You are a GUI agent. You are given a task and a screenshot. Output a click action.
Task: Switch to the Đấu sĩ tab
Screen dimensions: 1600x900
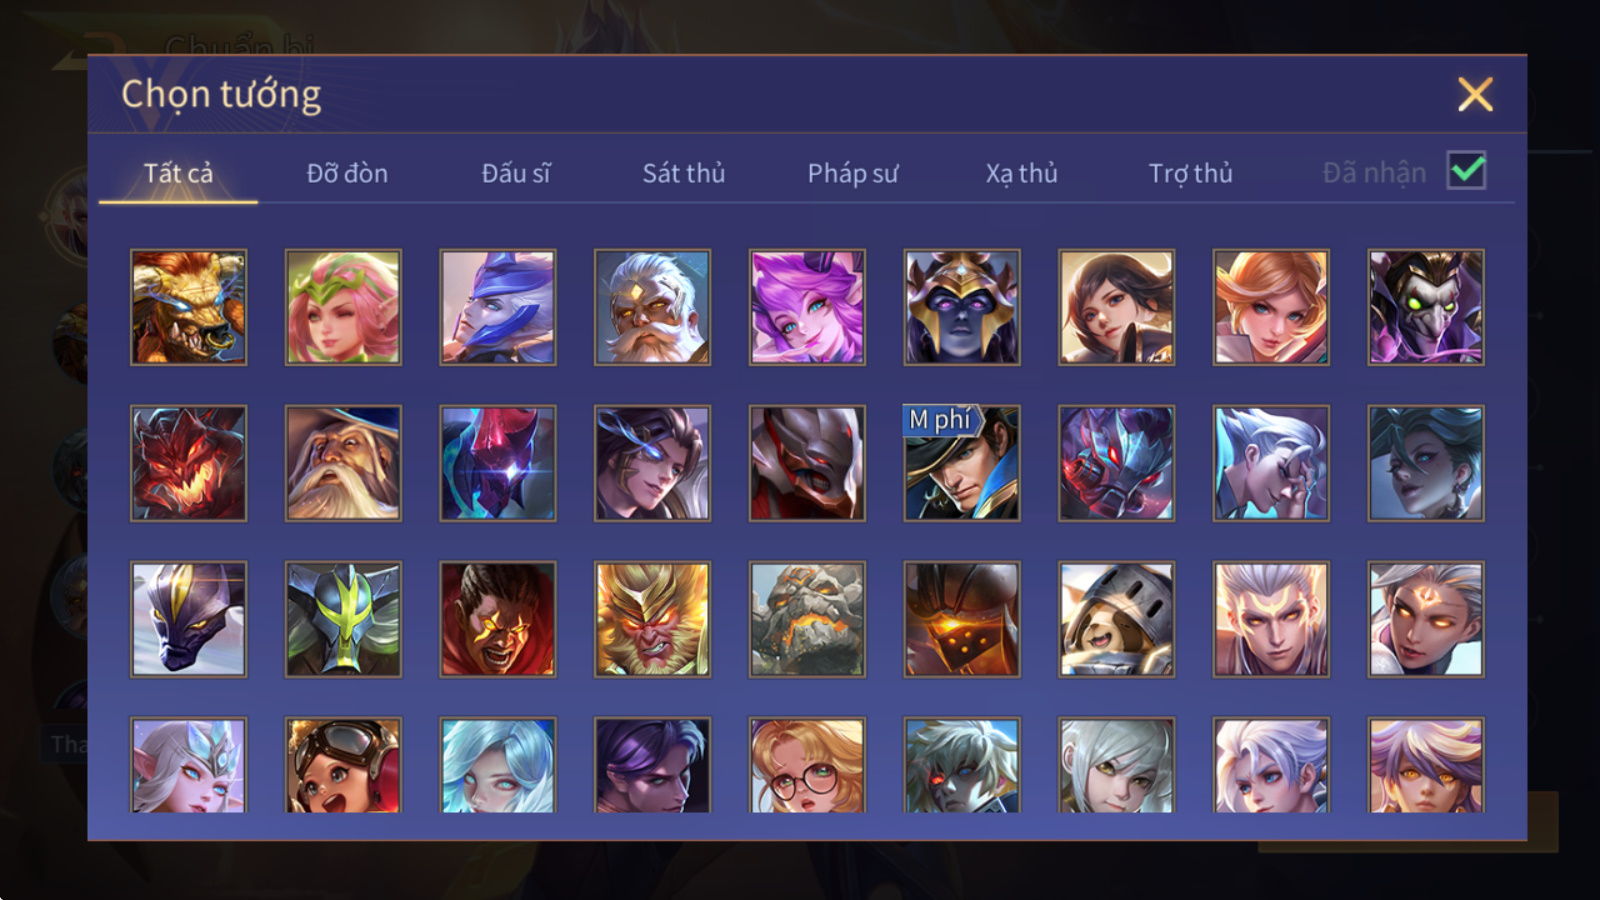tap(516, 173)
